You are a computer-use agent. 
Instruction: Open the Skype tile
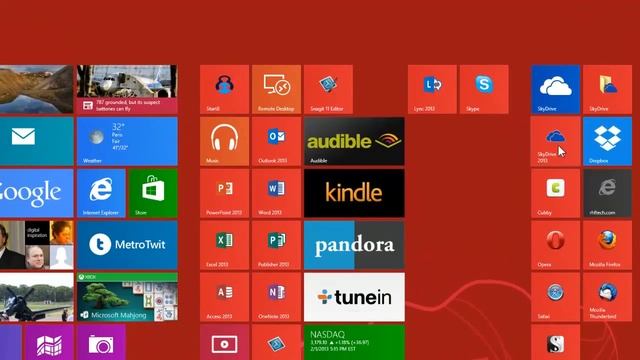click(x=484, y=89)
